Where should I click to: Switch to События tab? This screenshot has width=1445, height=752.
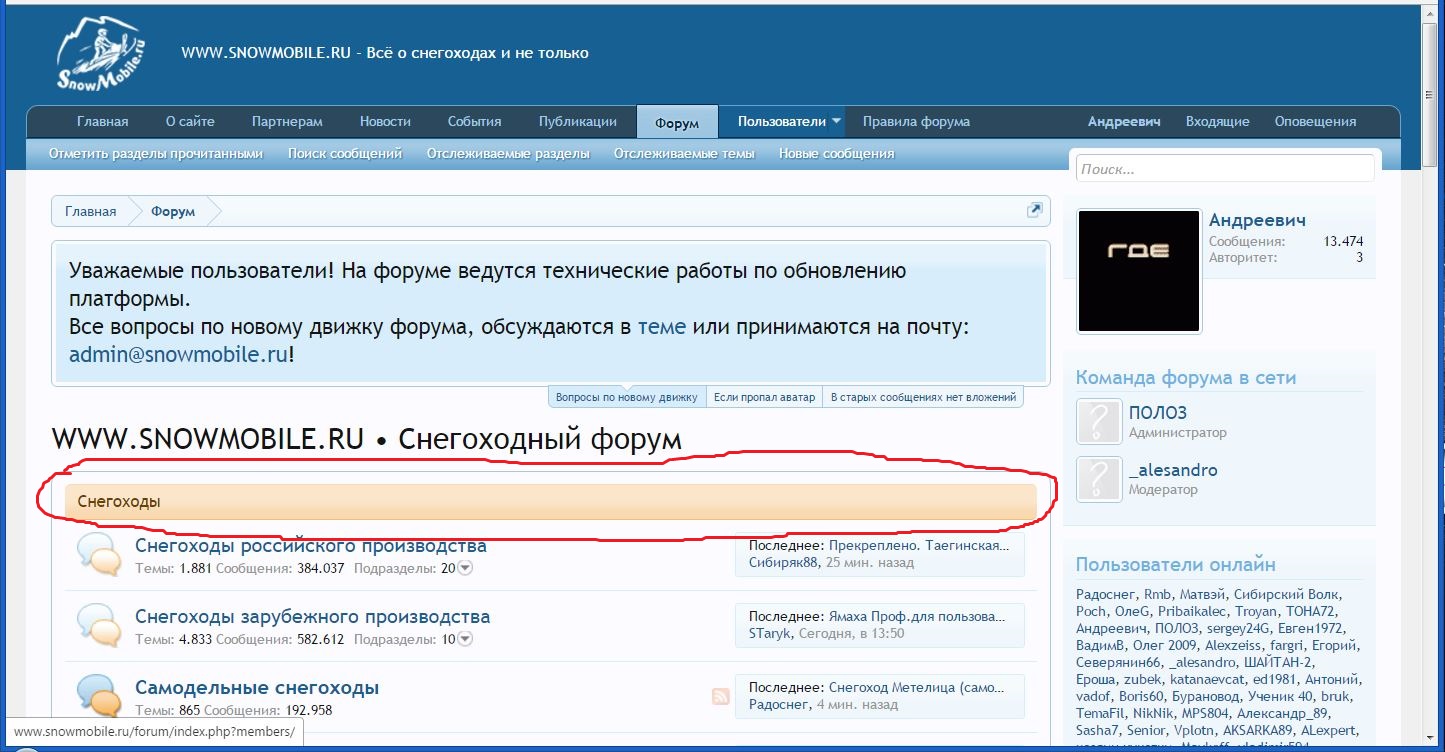point(474,122)
